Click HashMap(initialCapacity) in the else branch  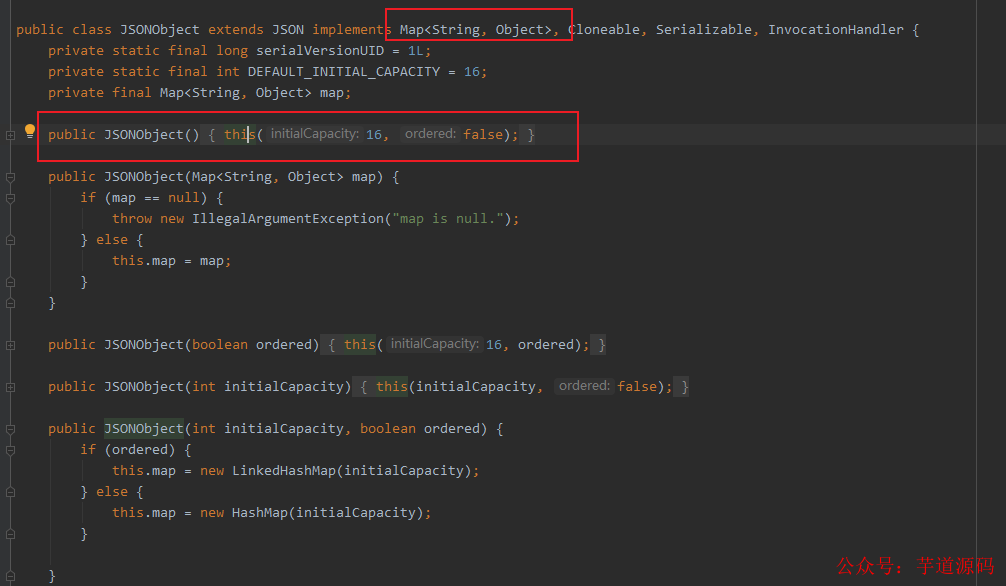coord(327,513)
